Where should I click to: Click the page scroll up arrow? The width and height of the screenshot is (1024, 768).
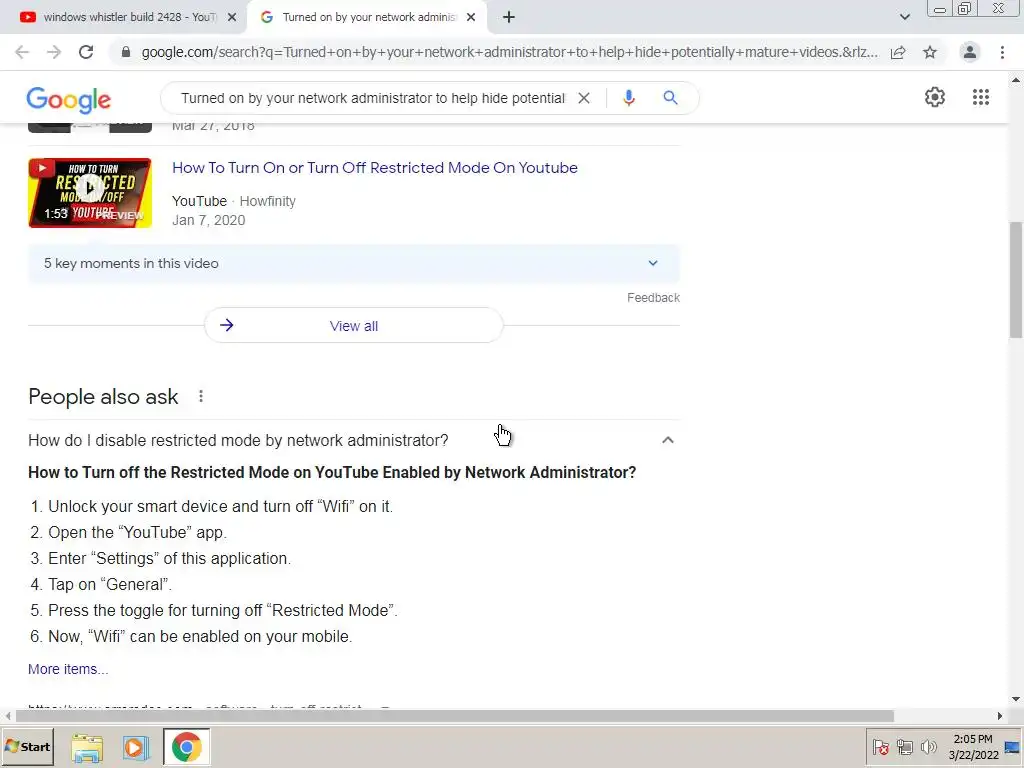(x=1016, y=80)
